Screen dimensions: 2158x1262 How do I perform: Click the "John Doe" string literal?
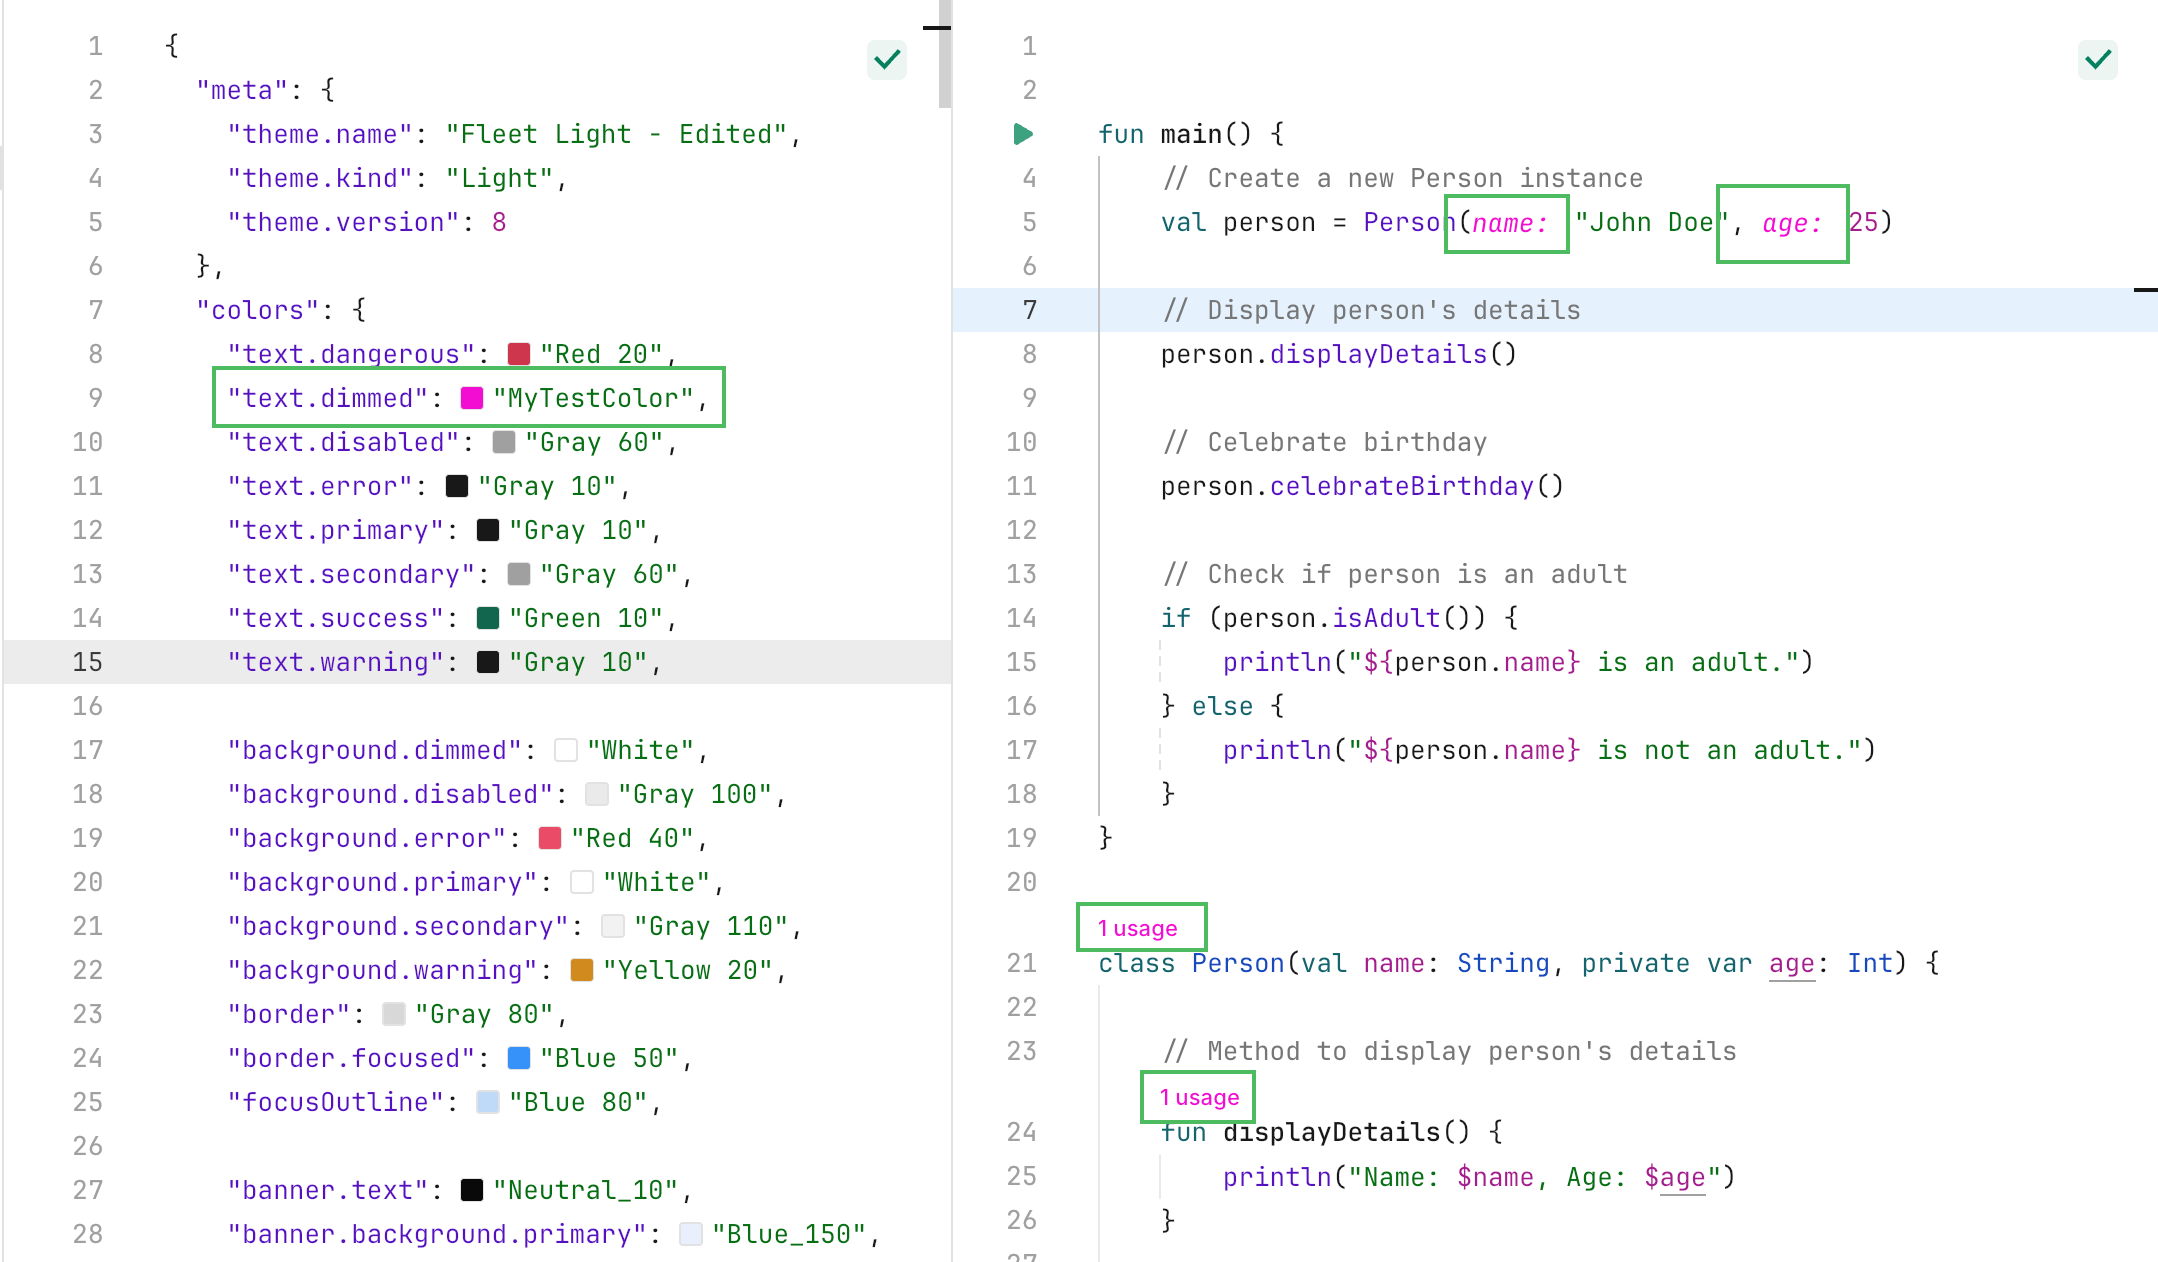(1651, 222)
